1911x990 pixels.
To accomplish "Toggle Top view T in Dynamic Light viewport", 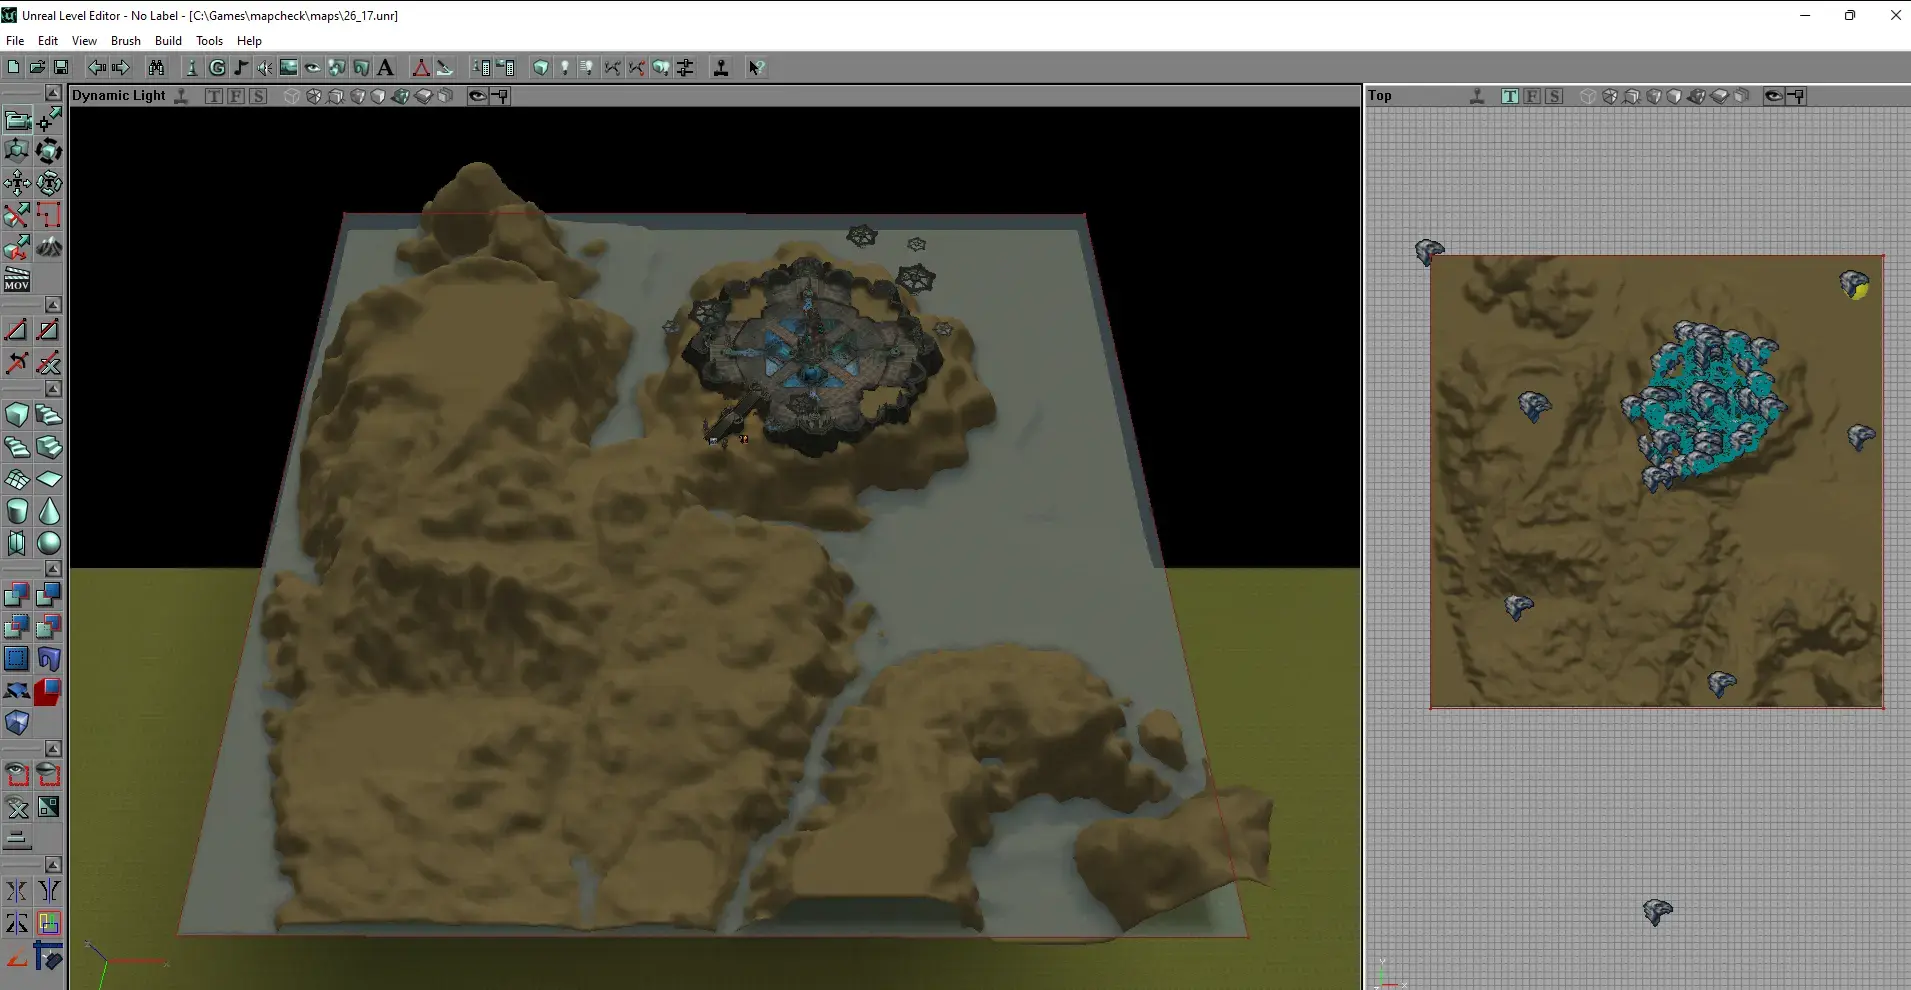I will (x=214, y=96).
